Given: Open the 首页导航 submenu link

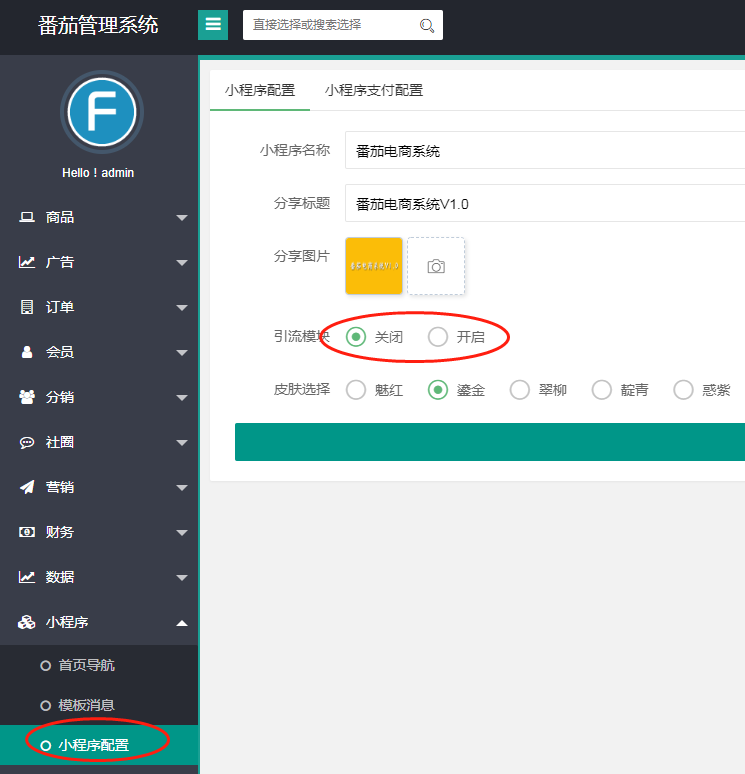Looking at the screenshot, I should coord(86,665).
